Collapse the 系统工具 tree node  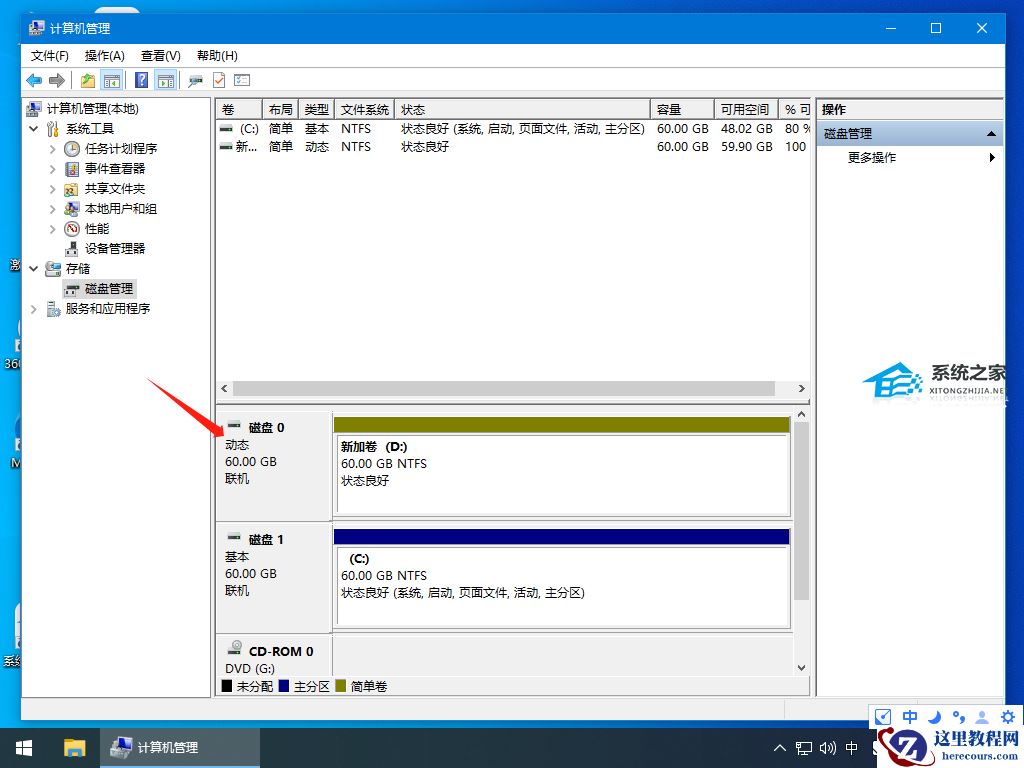[34, 129]
